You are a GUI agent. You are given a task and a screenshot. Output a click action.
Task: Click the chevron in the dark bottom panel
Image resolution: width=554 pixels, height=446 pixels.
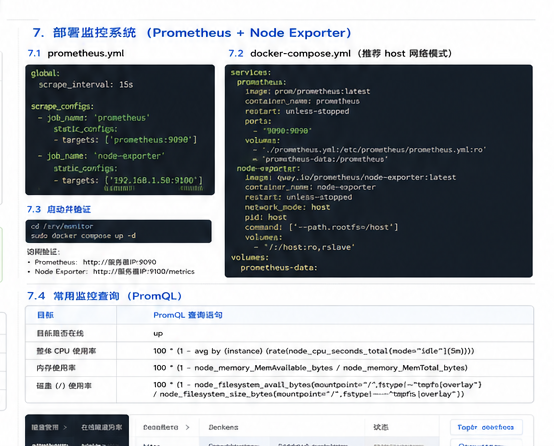(65, 427)
